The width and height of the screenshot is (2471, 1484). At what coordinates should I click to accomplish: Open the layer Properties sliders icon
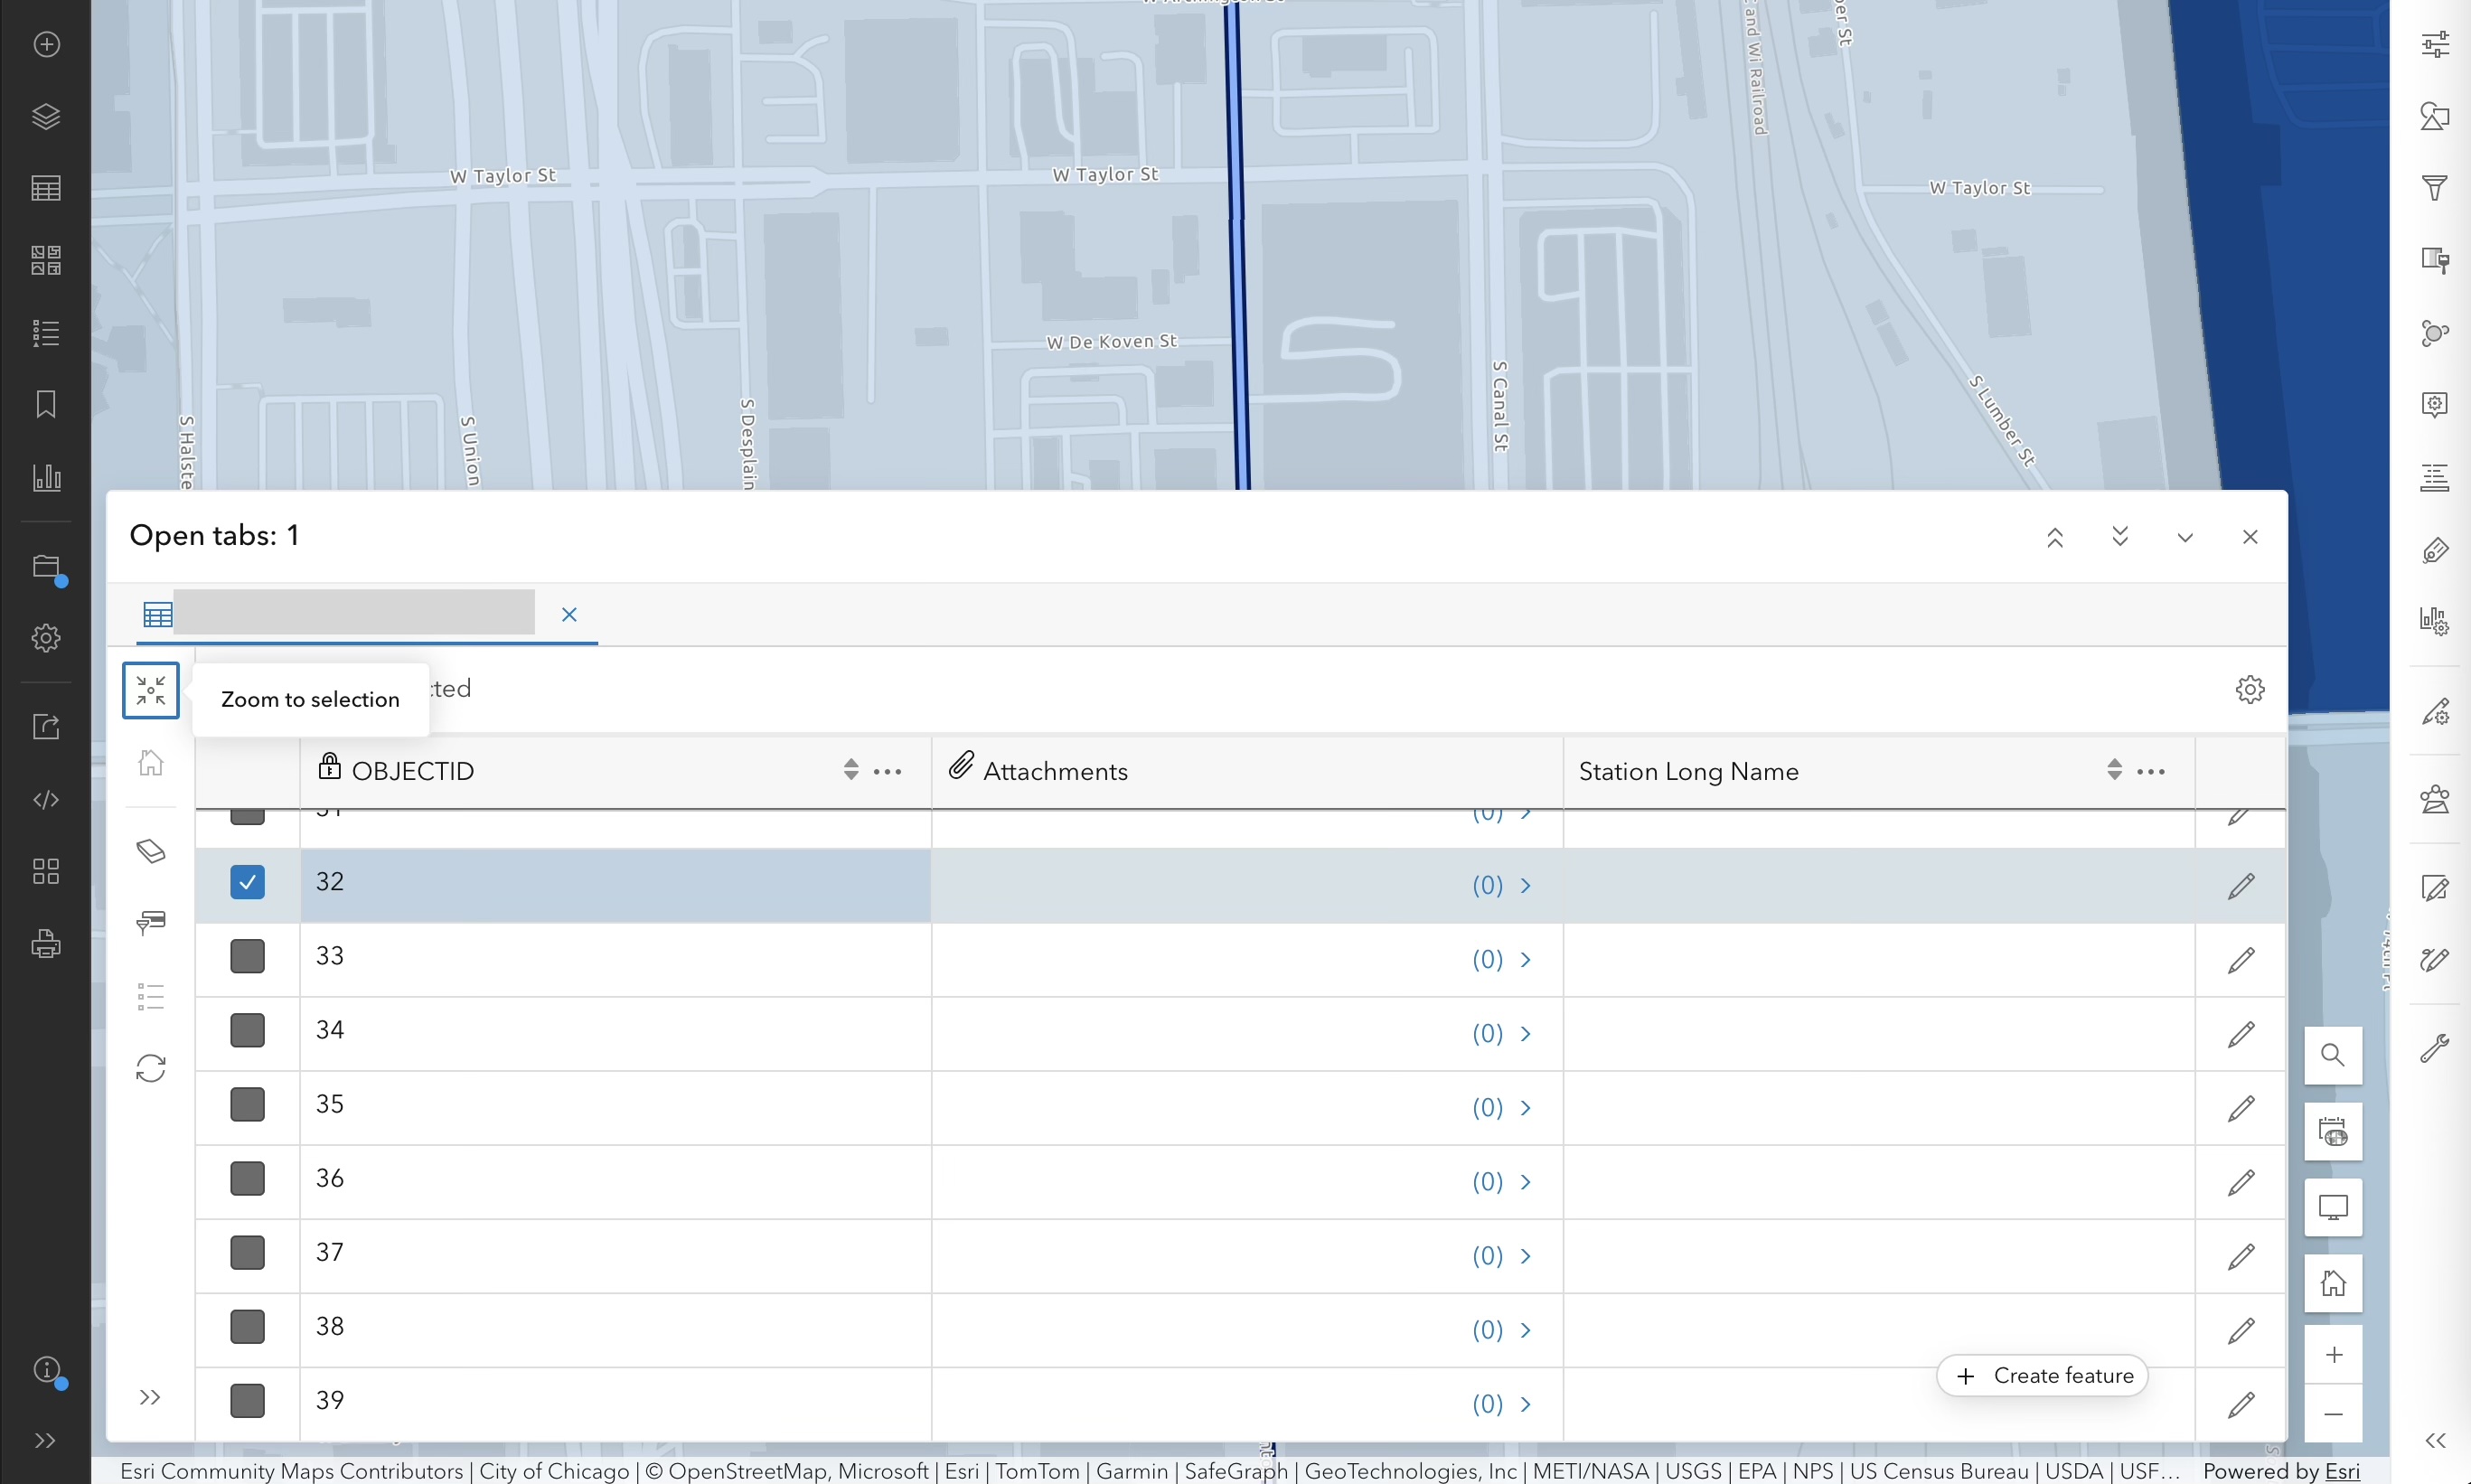pyautogui.click(x=2435, y=44)
